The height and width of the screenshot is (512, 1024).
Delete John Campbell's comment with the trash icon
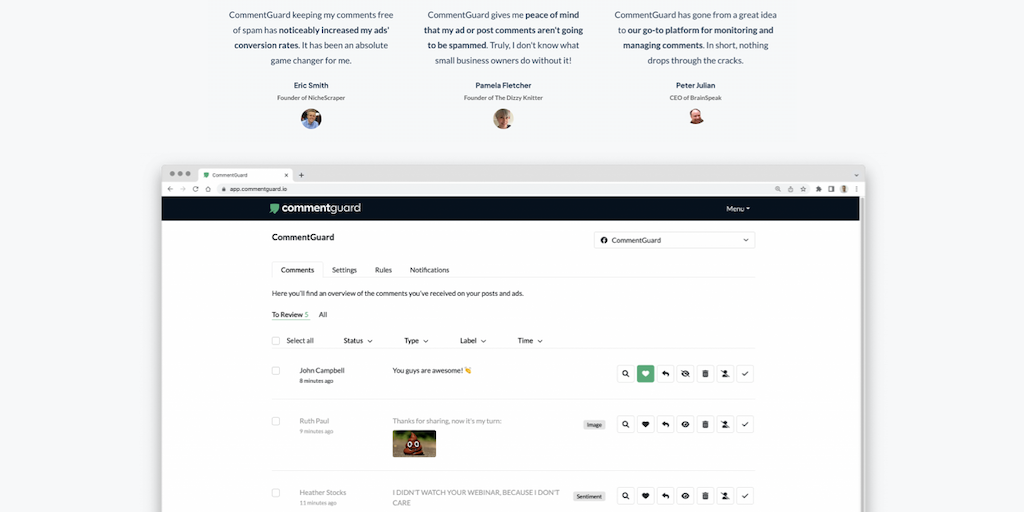click(705, 374)
